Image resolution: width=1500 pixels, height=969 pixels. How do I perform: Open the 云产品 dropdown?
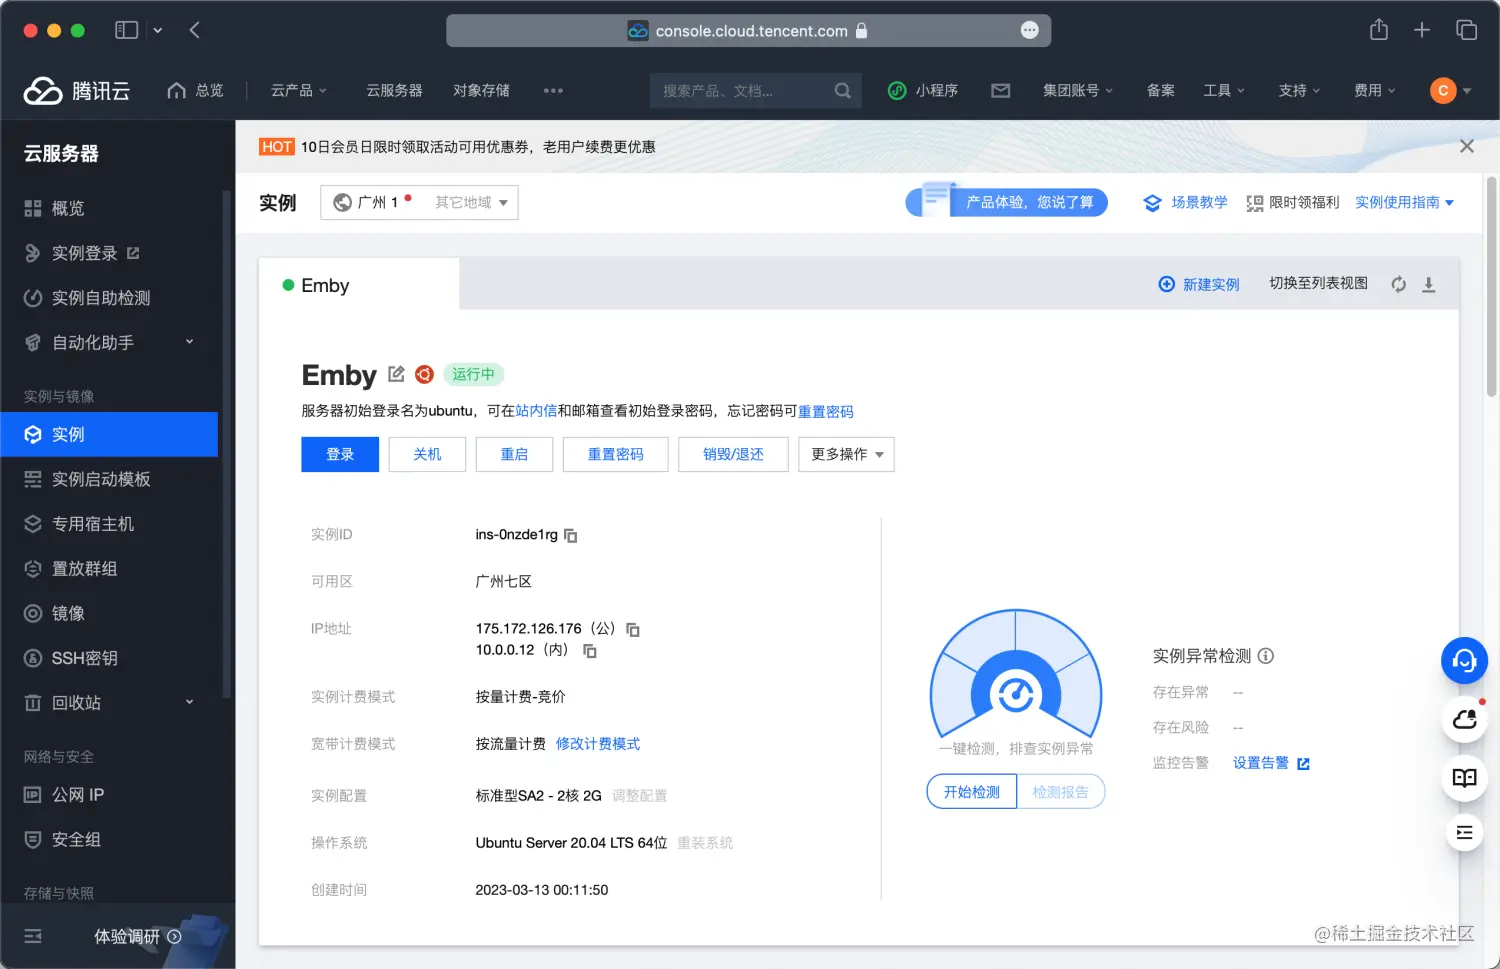click(298, 91)
